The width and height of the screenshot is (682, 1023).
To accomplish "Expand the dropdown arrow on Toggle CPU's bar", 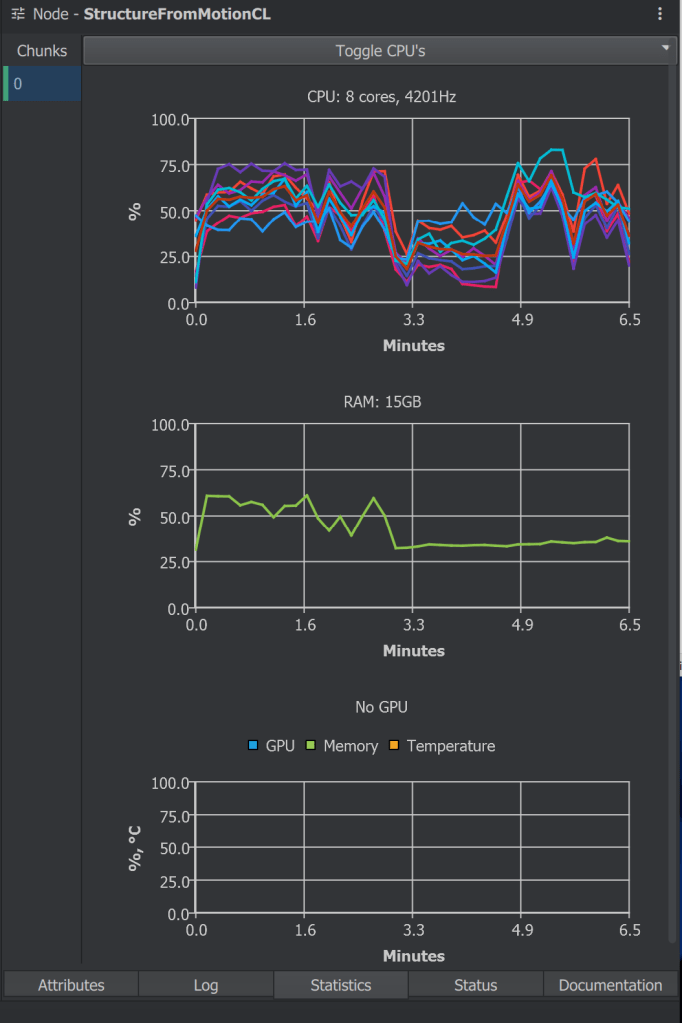I will coord(665,48).
